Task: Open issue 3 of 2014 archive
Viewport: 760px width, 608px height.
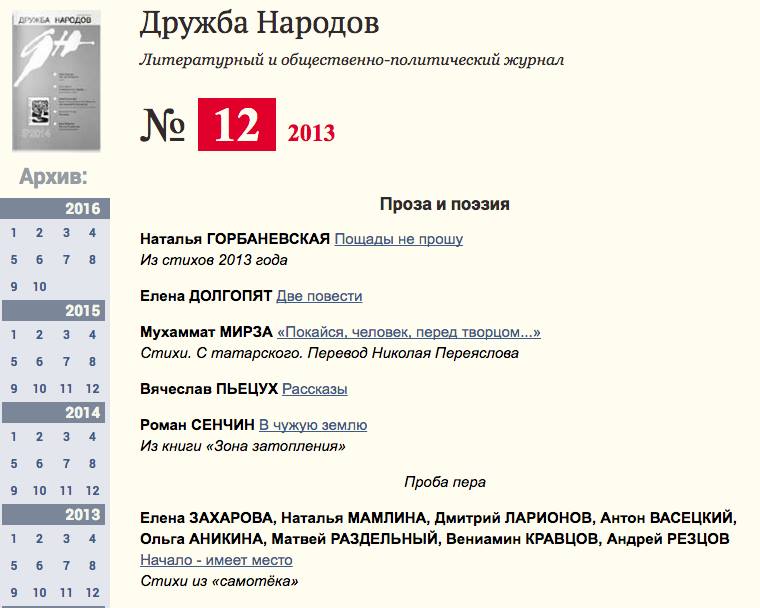Action: point(66,437)
